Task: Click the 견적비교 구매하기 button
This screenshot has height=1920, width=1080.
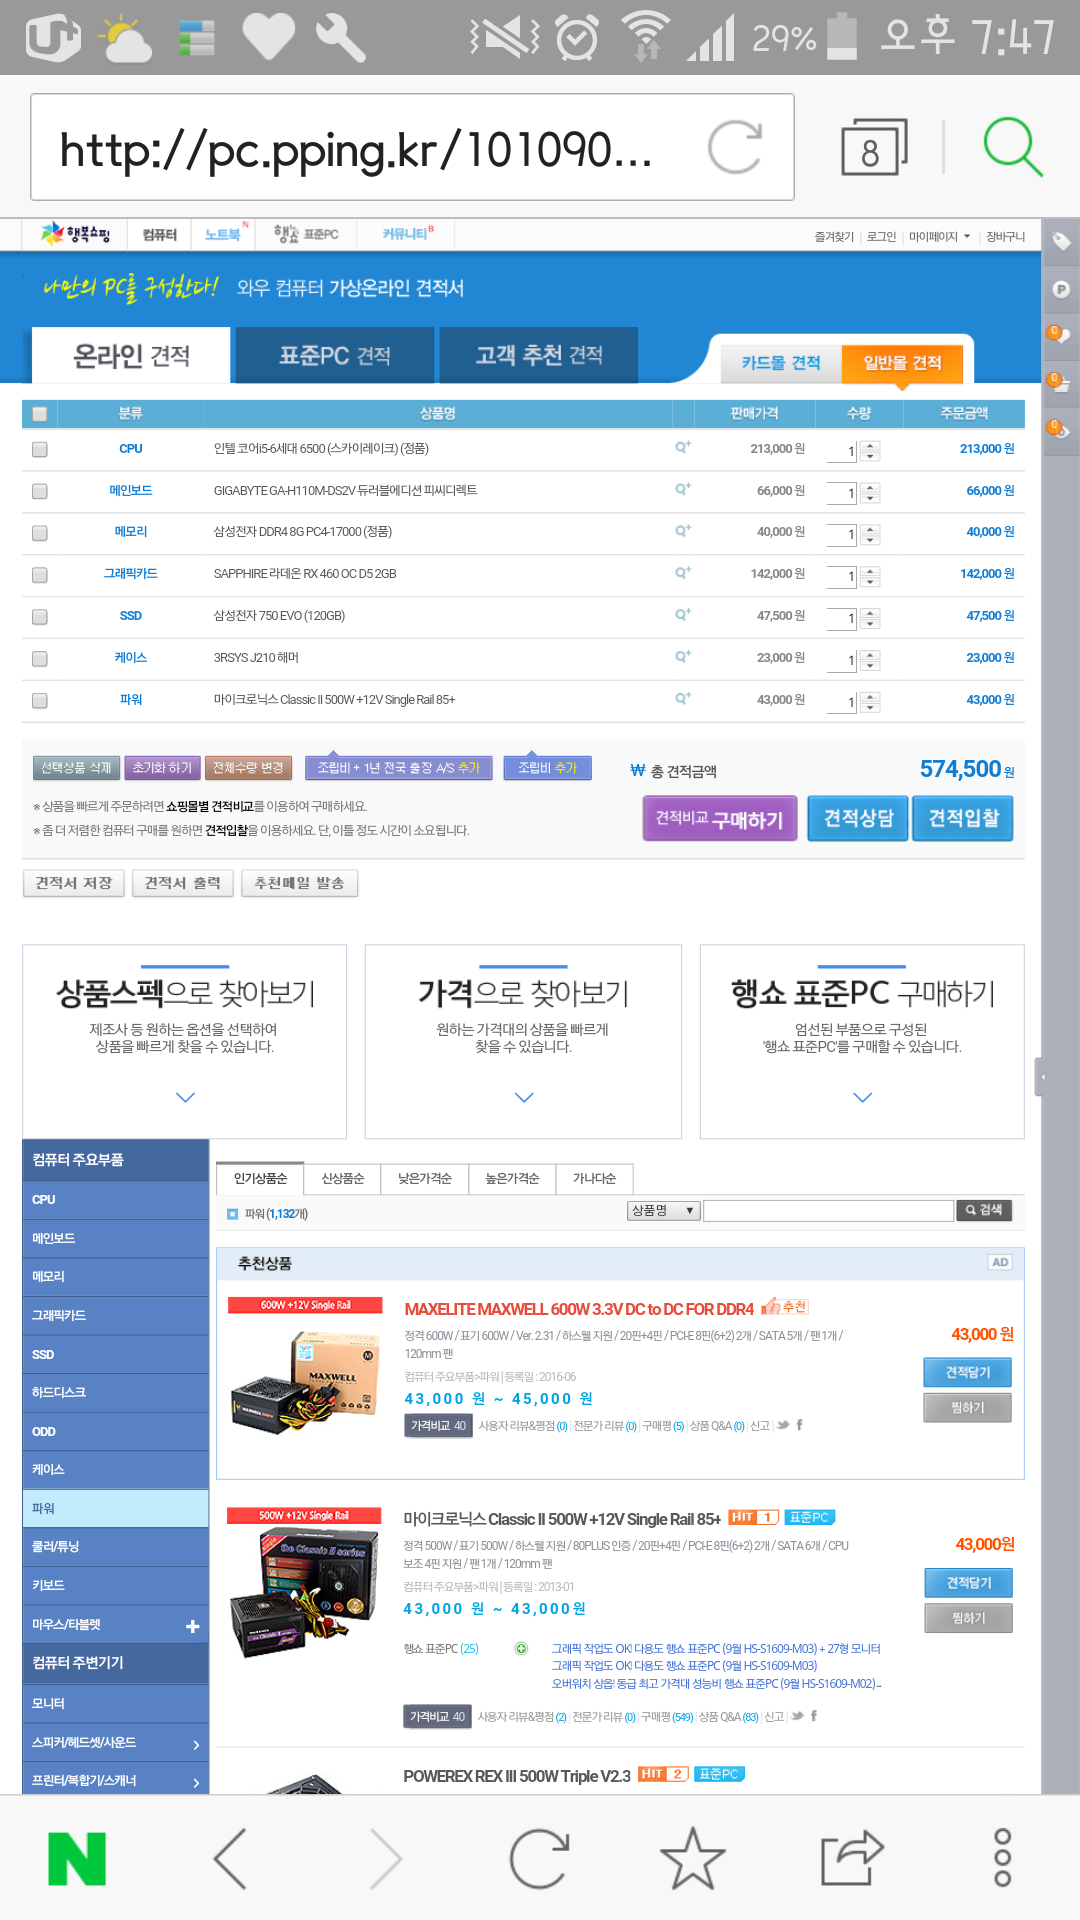Action: 719,819
